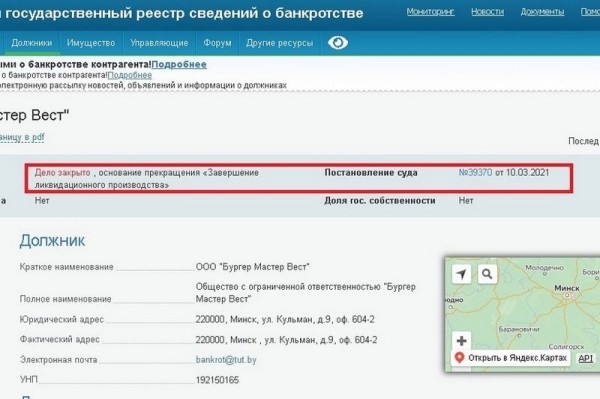Click Открыть в Яндекс.Картах button

pyautogui.click(x=510, y=358)
